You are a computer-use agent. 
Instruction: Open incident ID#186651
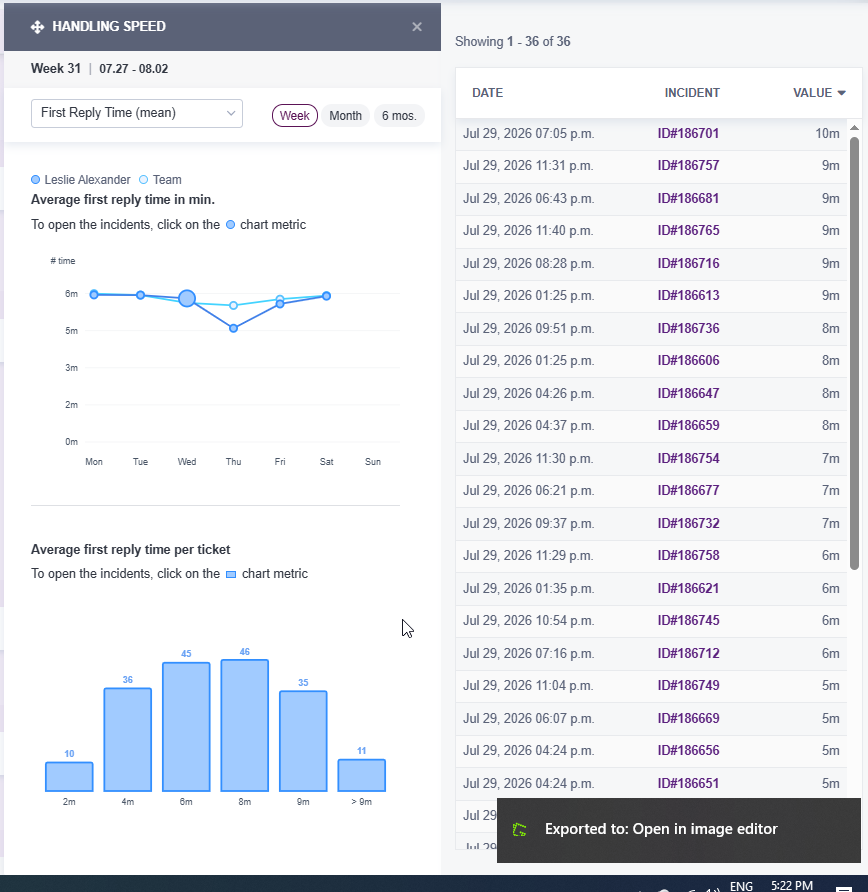tap(688, 783)
